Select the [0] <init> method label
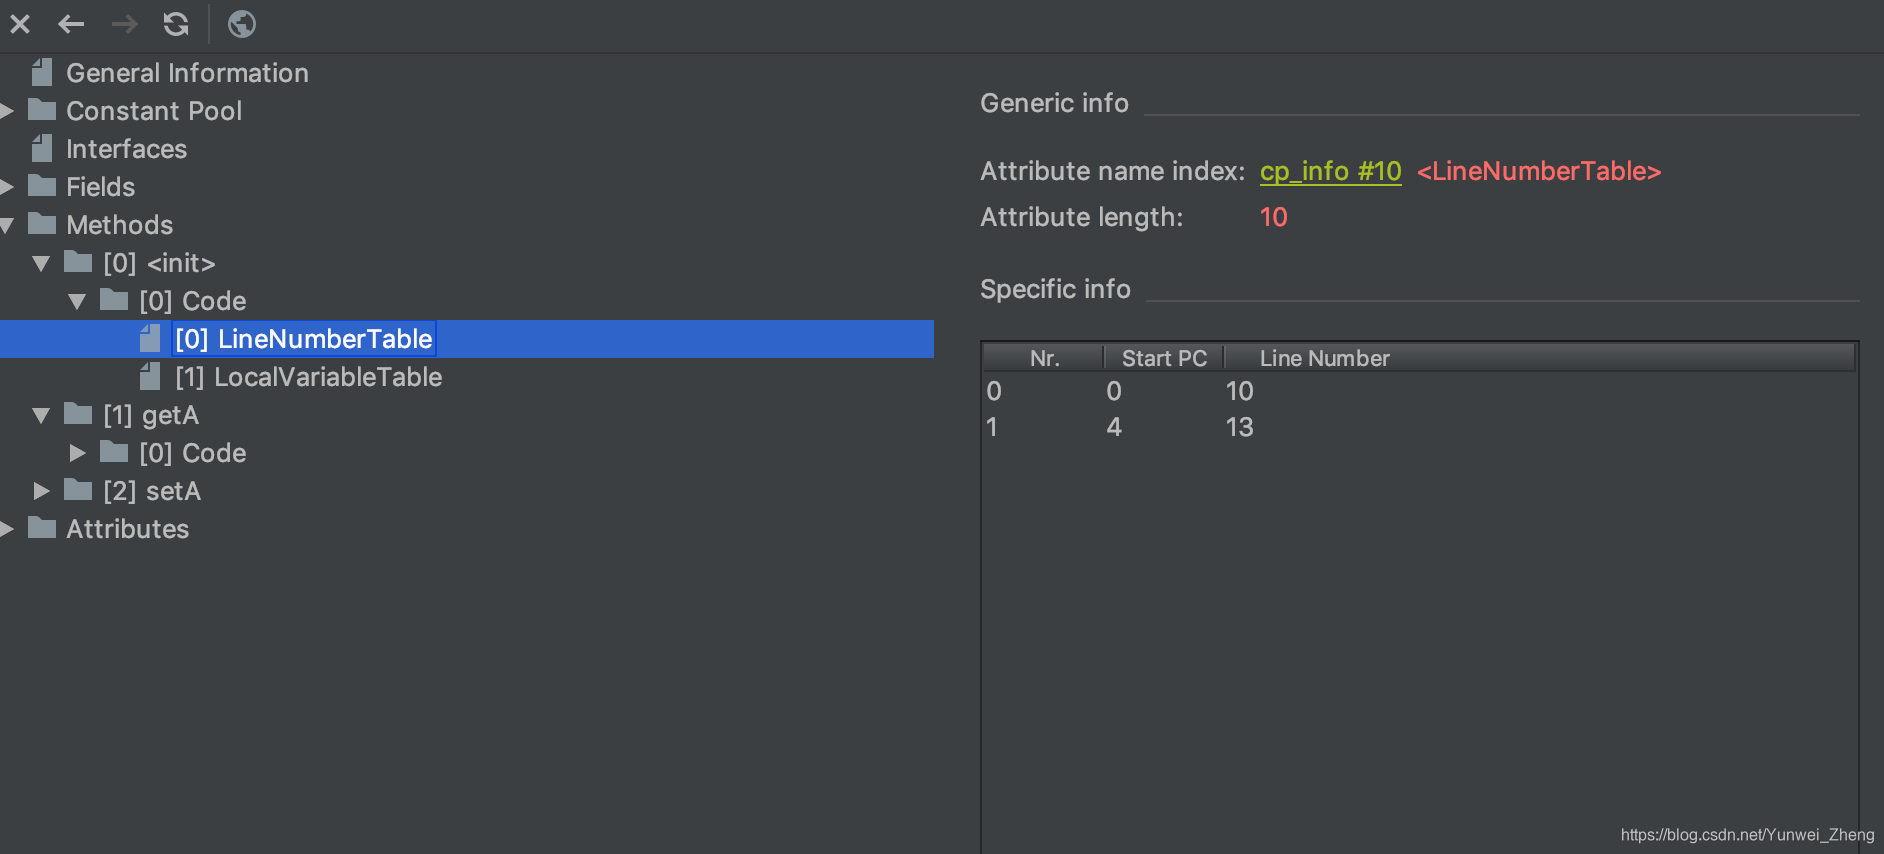Screen dimensions: 1884x854 (159, 263)
